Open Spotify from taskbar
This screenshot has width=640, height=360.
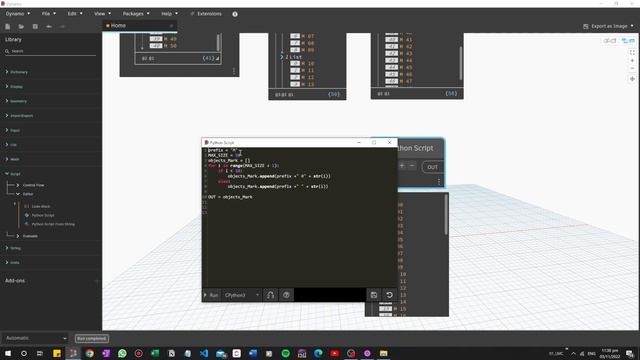pos(285,353)
